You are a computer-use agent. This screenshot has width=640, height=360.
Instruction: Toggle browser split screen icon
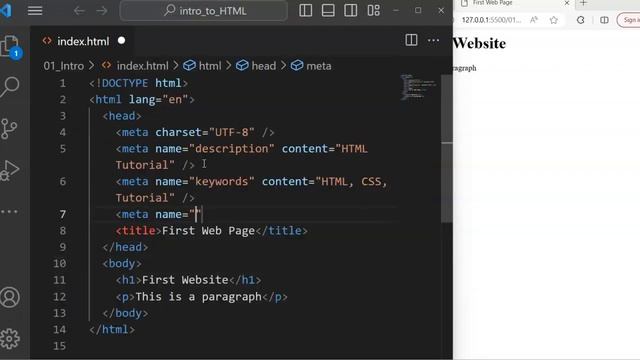pyautogui.click(x=604, y=20)
